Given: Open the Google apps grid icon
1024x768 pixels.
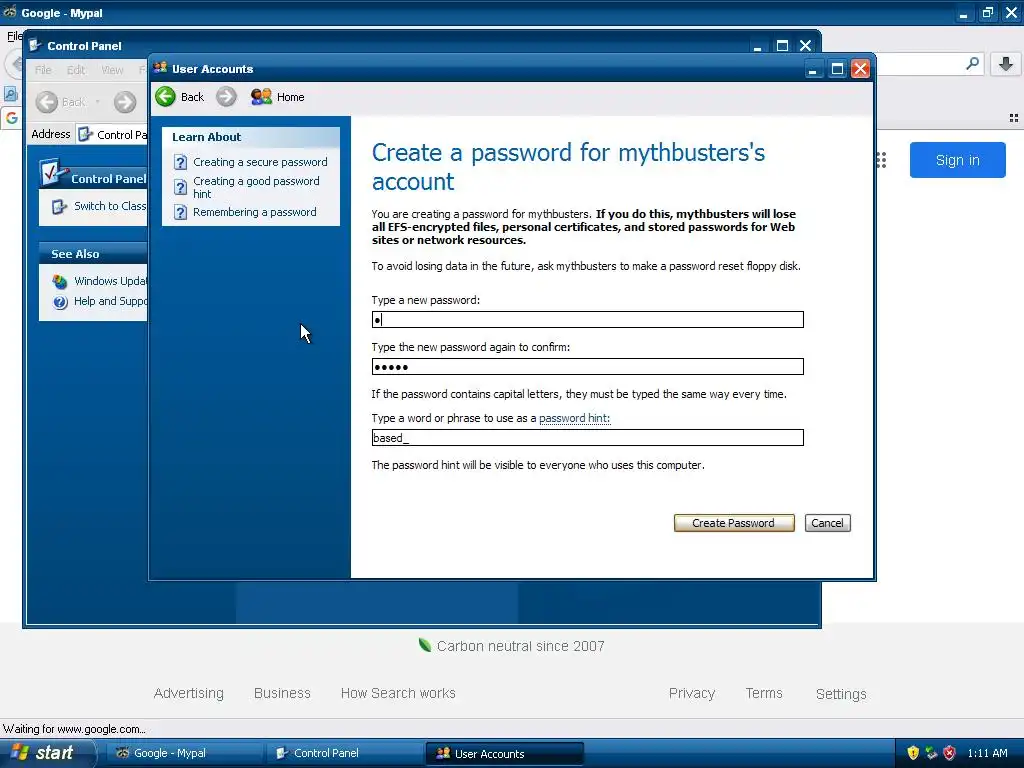Looking at the screenshot, I should tap(881, 160).
